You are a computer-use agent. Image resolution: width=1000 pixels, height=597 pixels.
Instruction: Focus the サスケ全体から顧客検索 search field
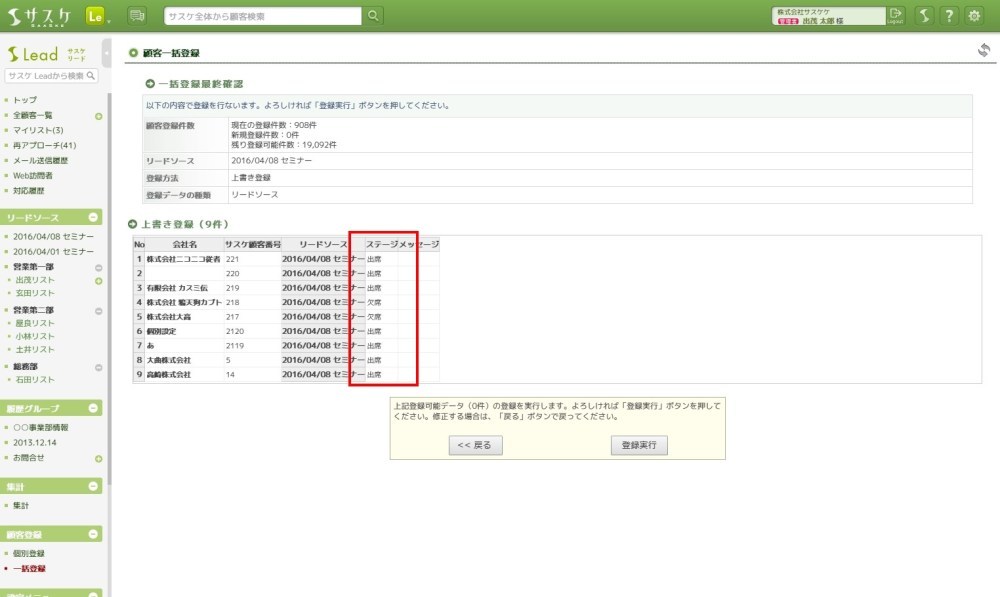pyautogui.click(x=262, y=15)
